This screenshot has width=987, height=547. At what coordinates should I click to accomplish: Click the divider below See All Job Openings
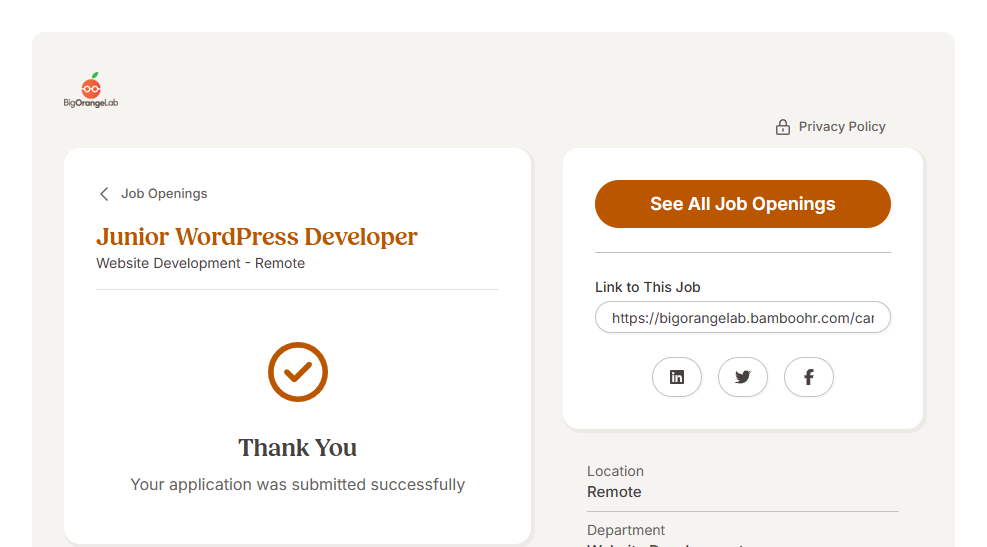(742, 253)
